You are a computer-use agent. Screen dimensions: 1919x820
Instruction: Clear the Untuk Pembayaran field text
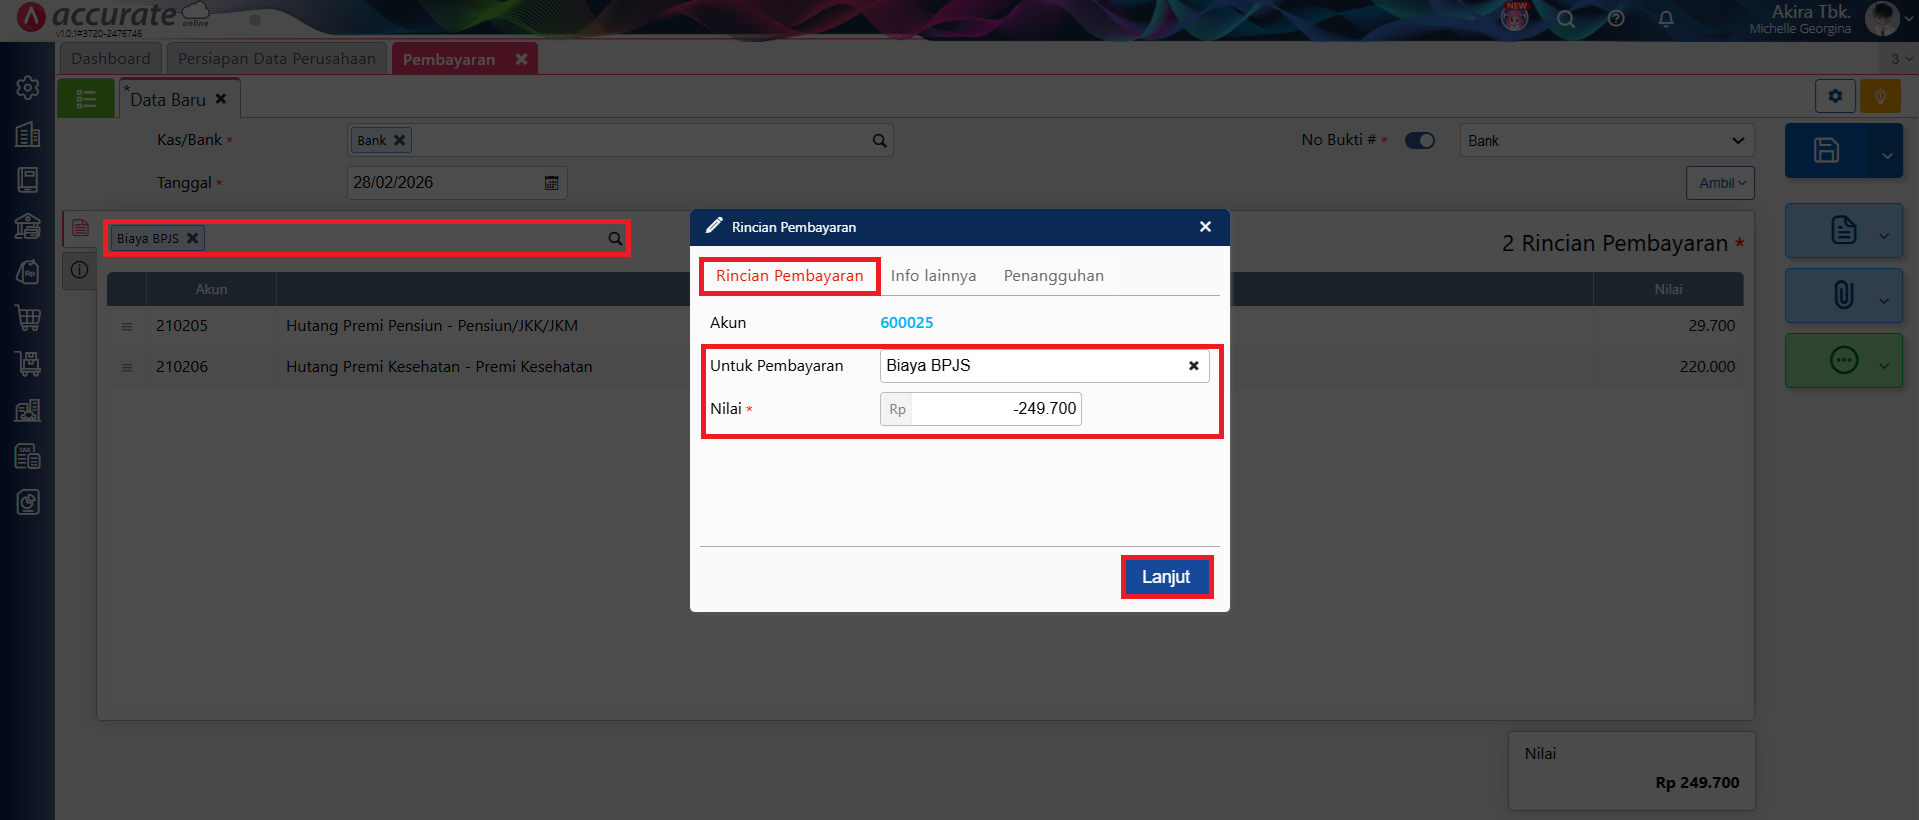click(1193, 366)
